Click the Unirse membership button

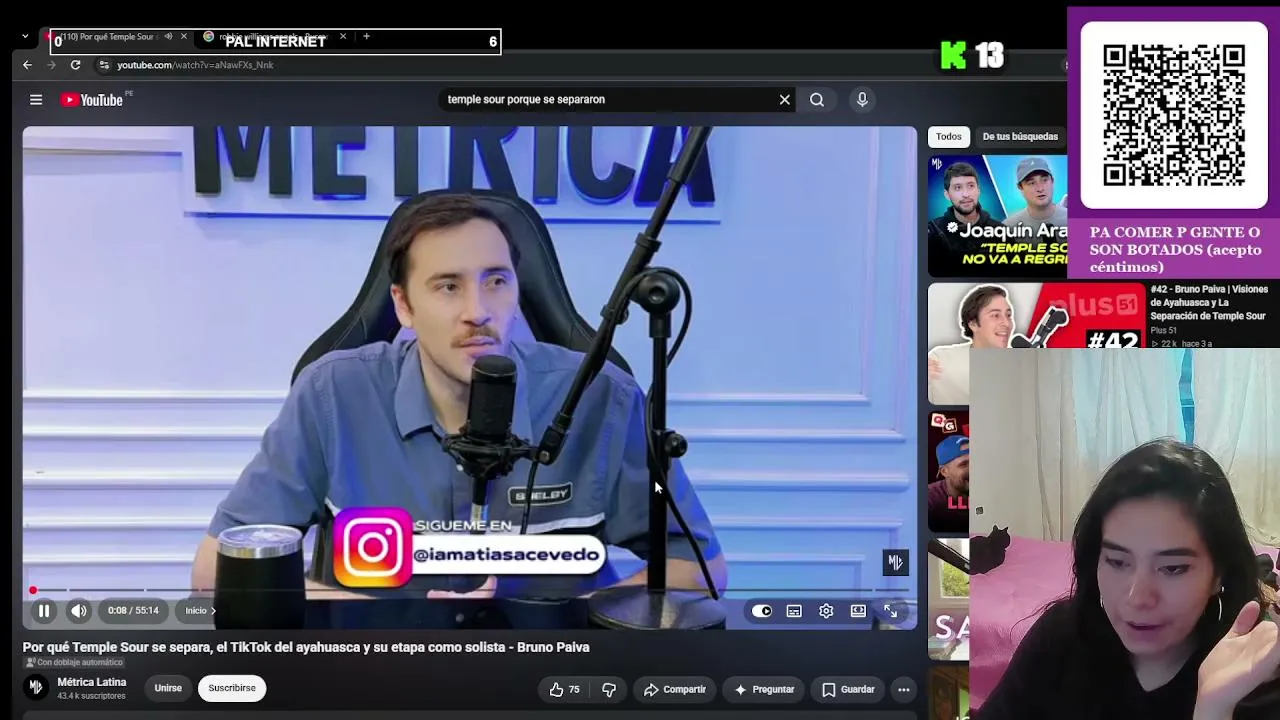(x=168, y=688)
